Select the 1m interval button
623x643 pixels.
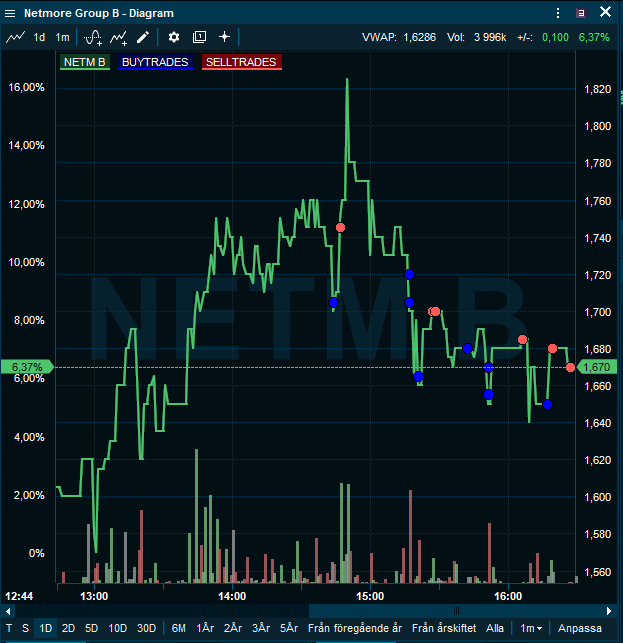click(62, 37)
